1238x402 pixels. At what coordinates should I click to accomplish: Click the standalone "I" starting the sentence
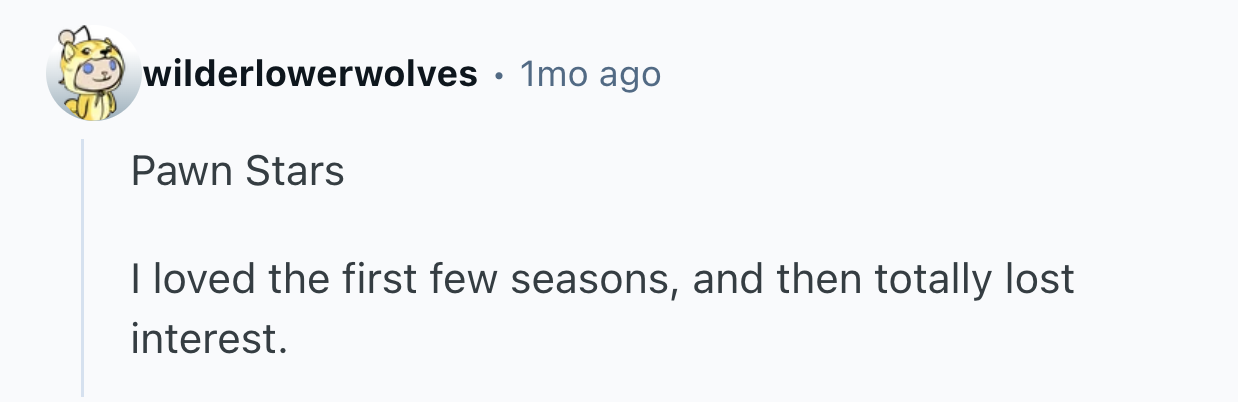coord(136,279)
